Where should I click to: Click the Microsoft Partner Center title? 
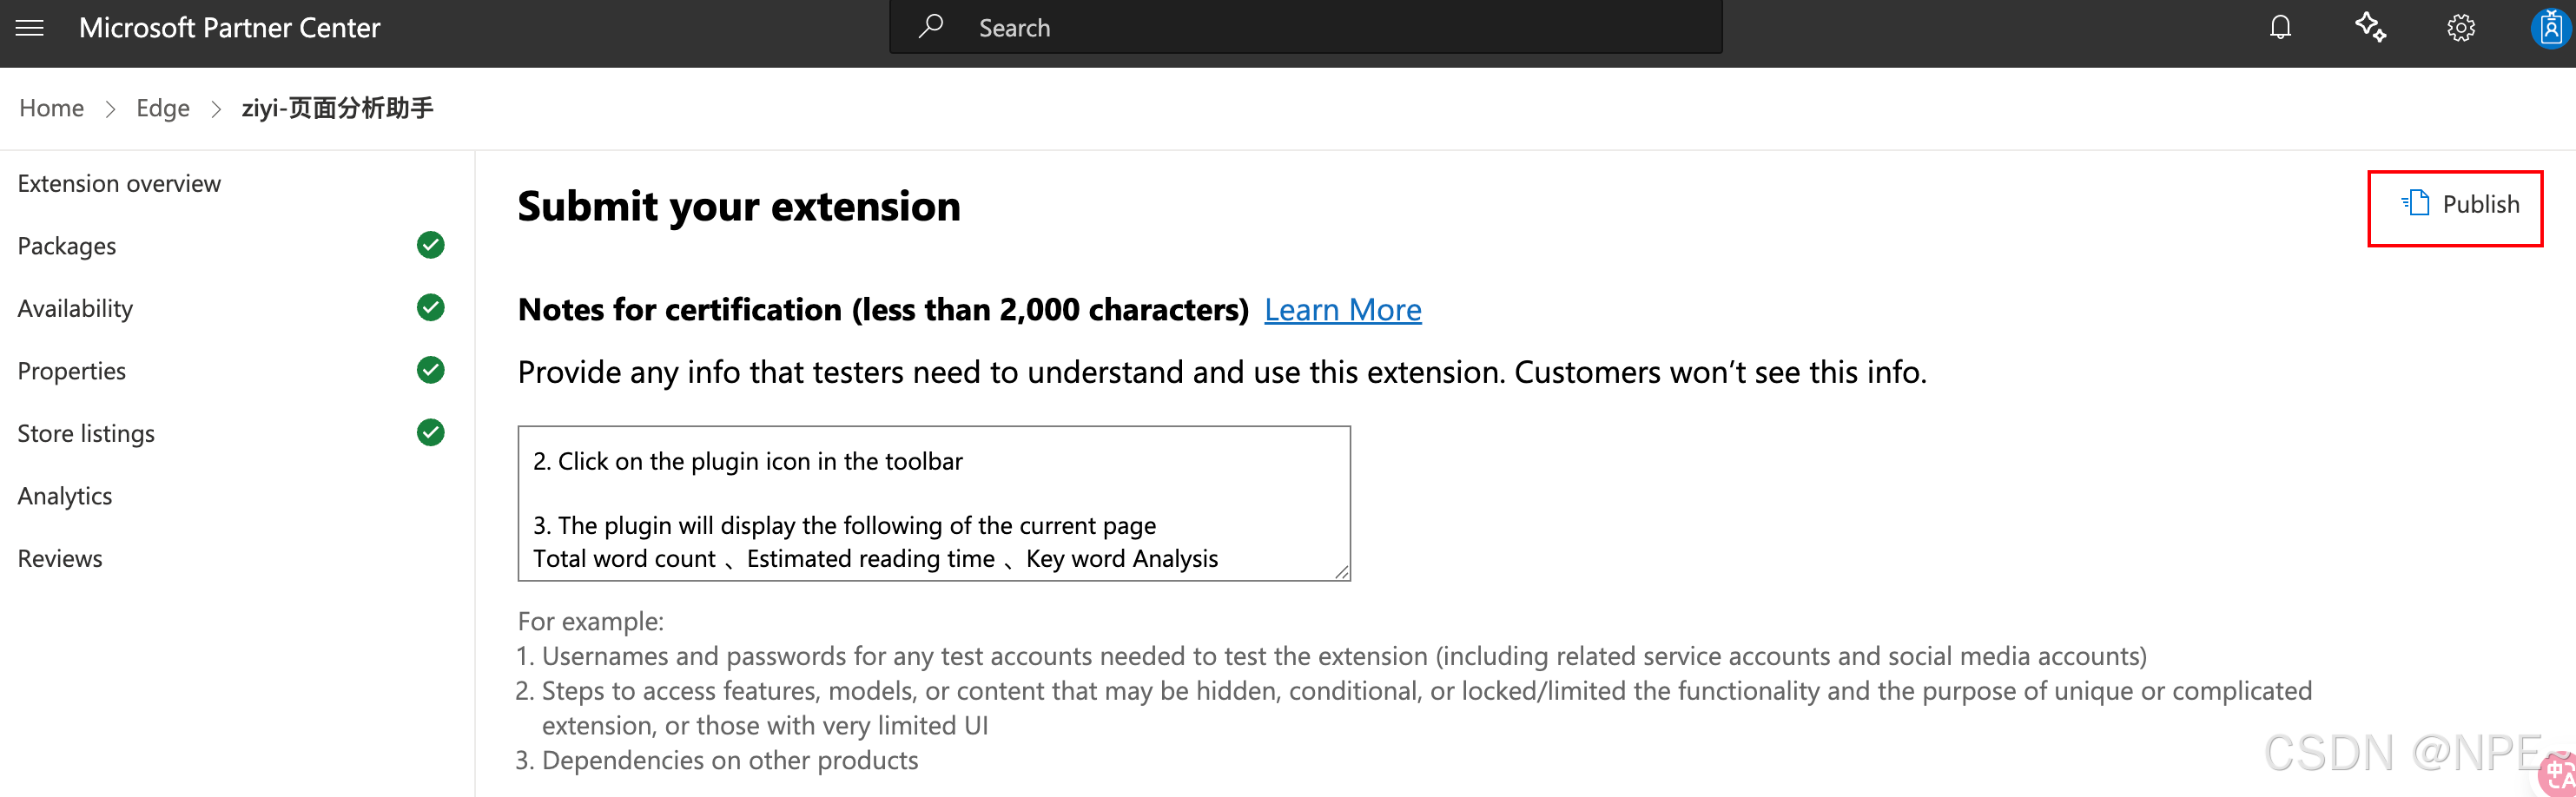[x=230, y=28]
